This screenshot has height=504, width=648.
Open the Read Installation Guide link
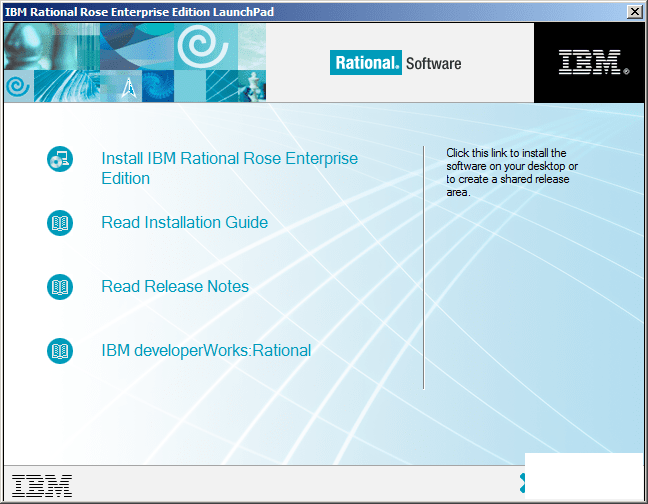coord(185,222)
